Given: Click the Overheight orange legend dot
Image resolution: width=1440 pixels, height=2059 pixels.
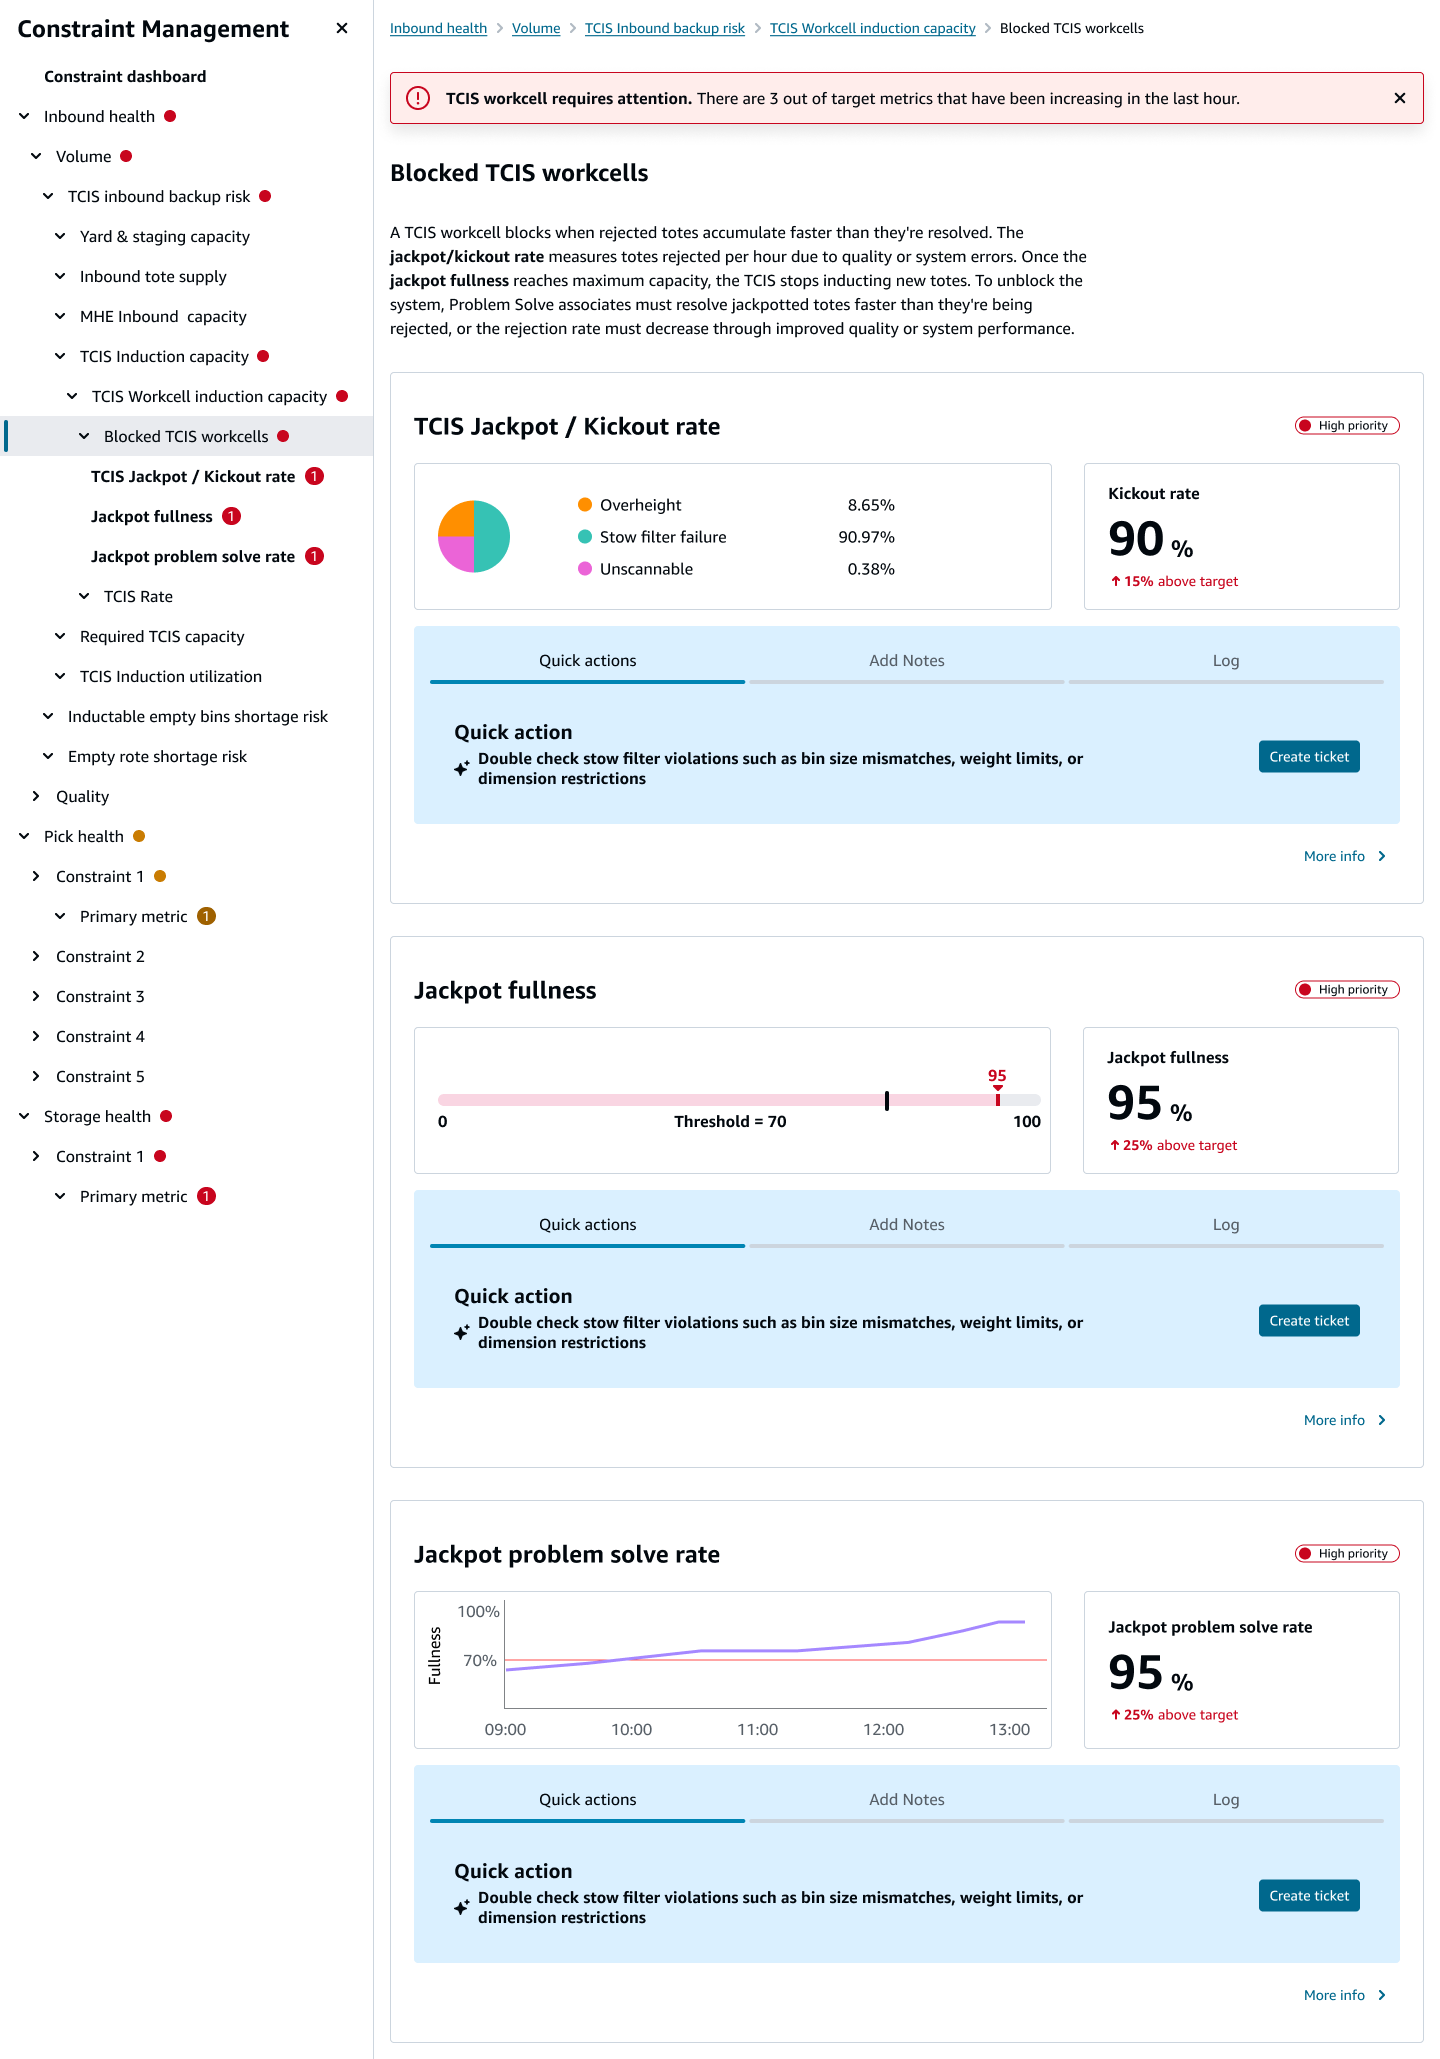Looking at the screenshot, I should tap(585, 504).
